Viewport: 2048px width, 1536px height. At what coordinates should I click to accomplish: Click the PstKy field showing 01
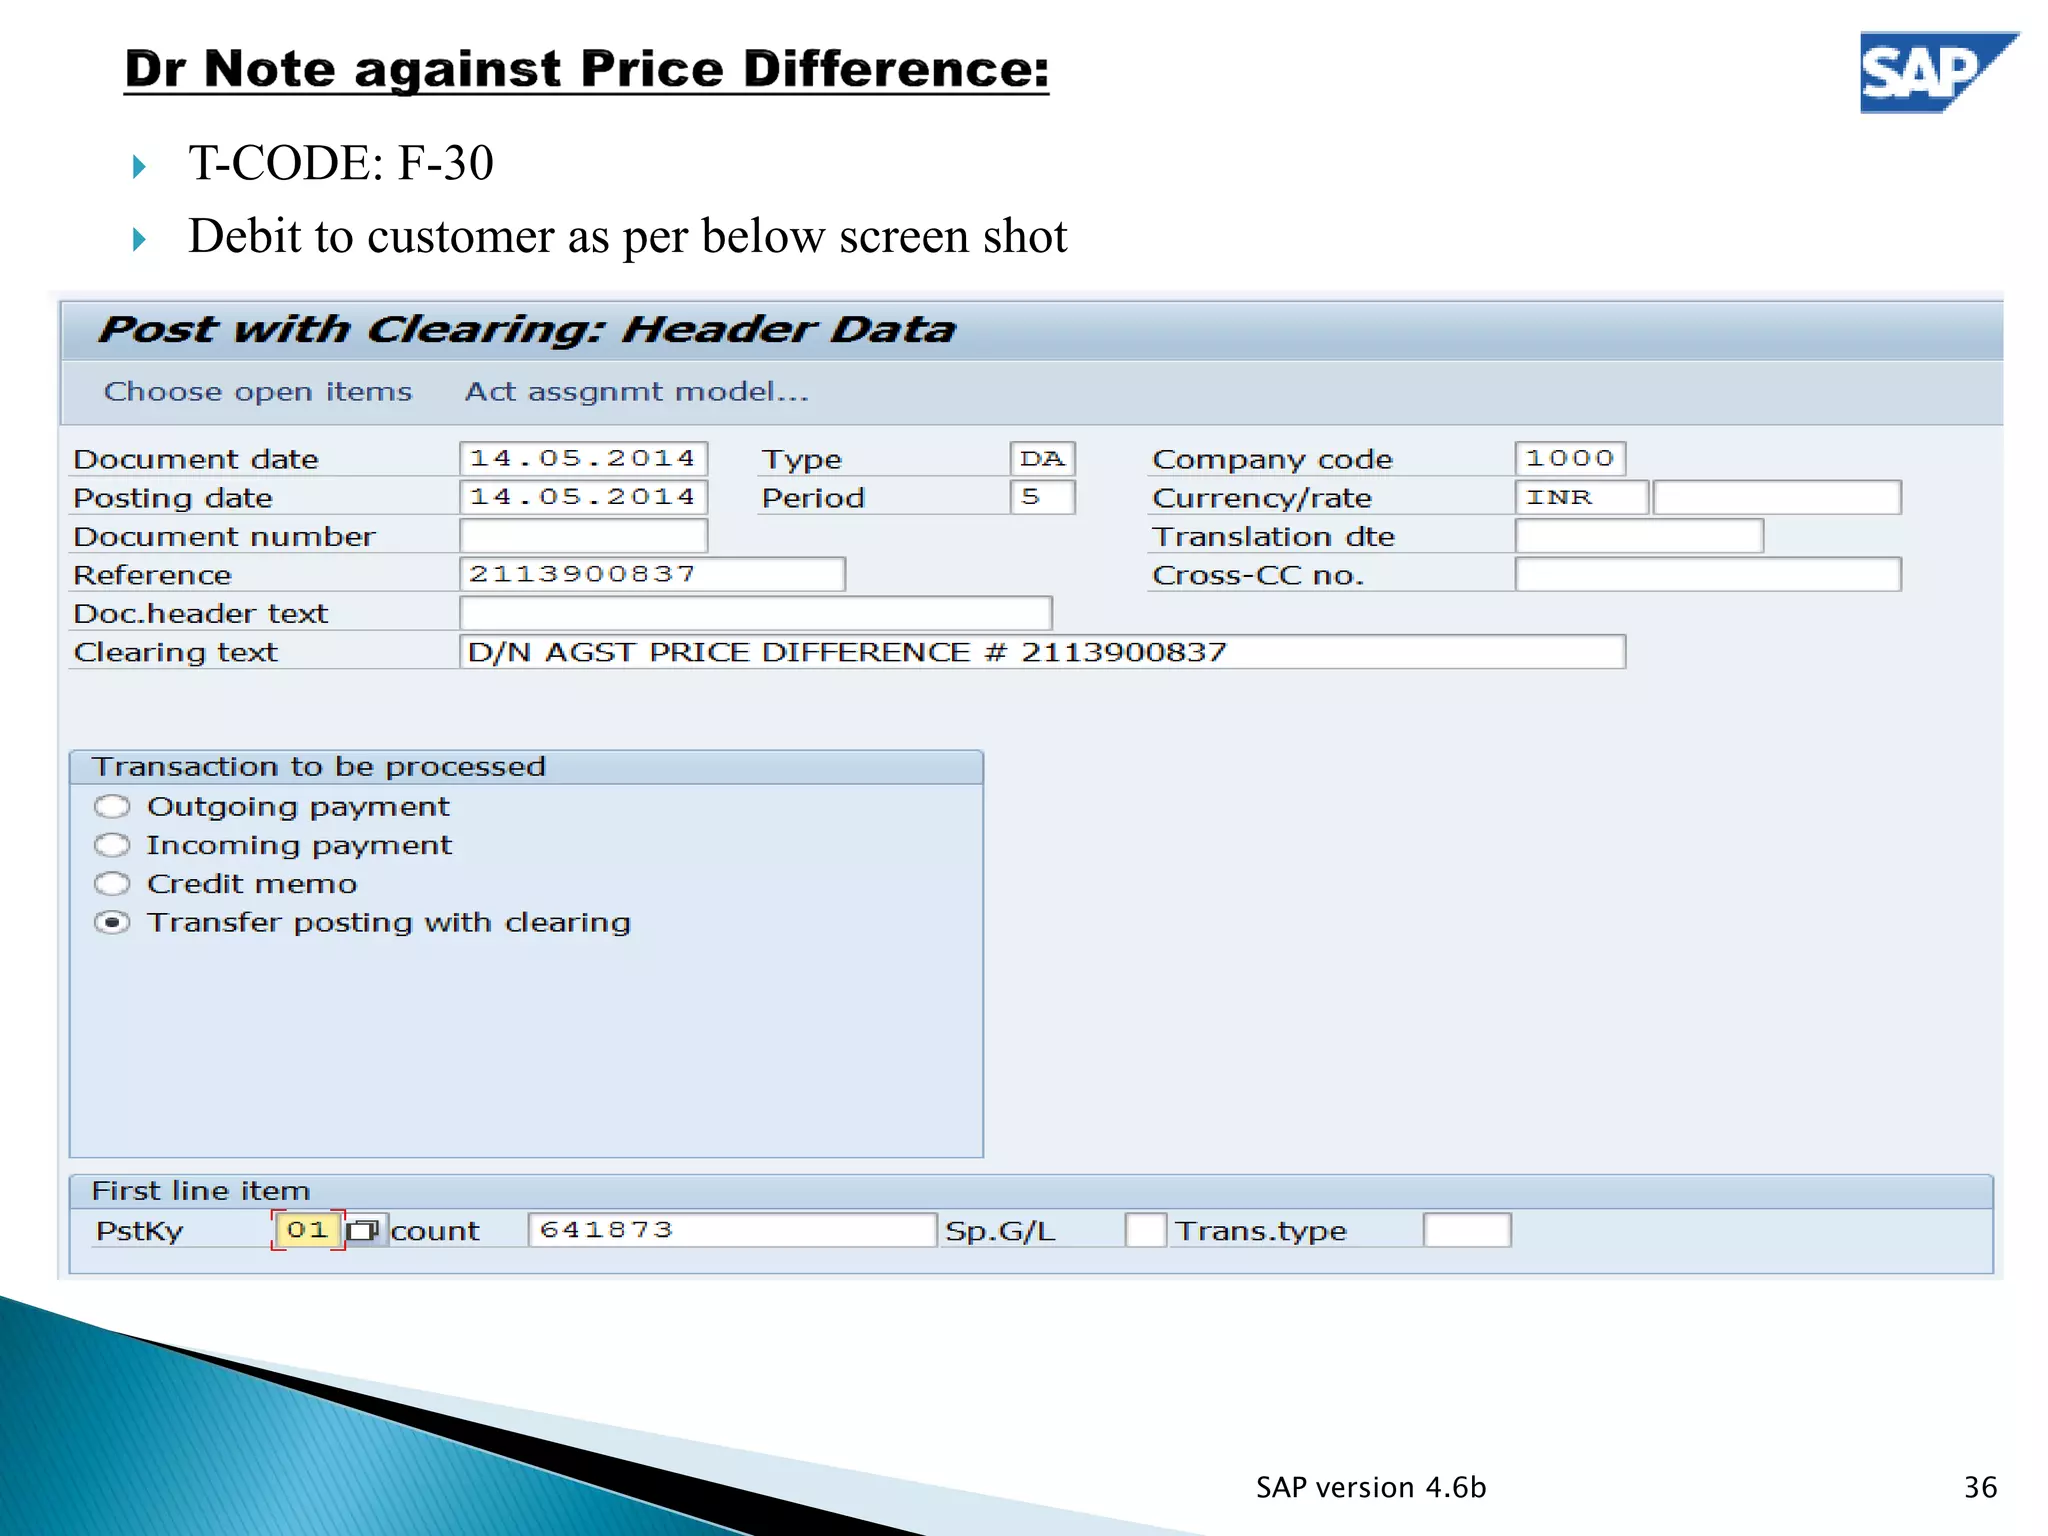coord(308,1229)
